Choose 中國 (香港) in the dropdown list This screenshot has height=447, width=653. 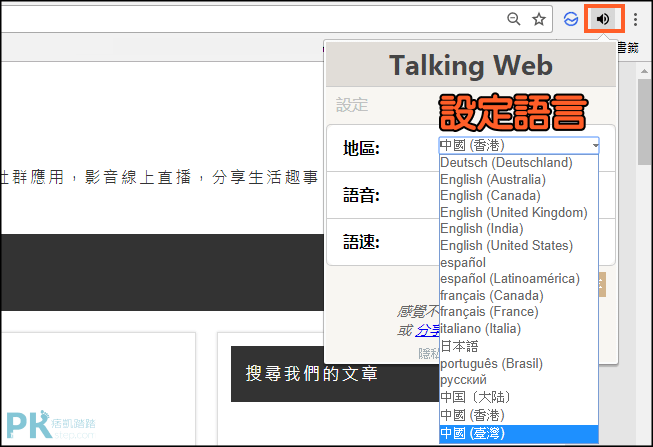click(519, 415)
